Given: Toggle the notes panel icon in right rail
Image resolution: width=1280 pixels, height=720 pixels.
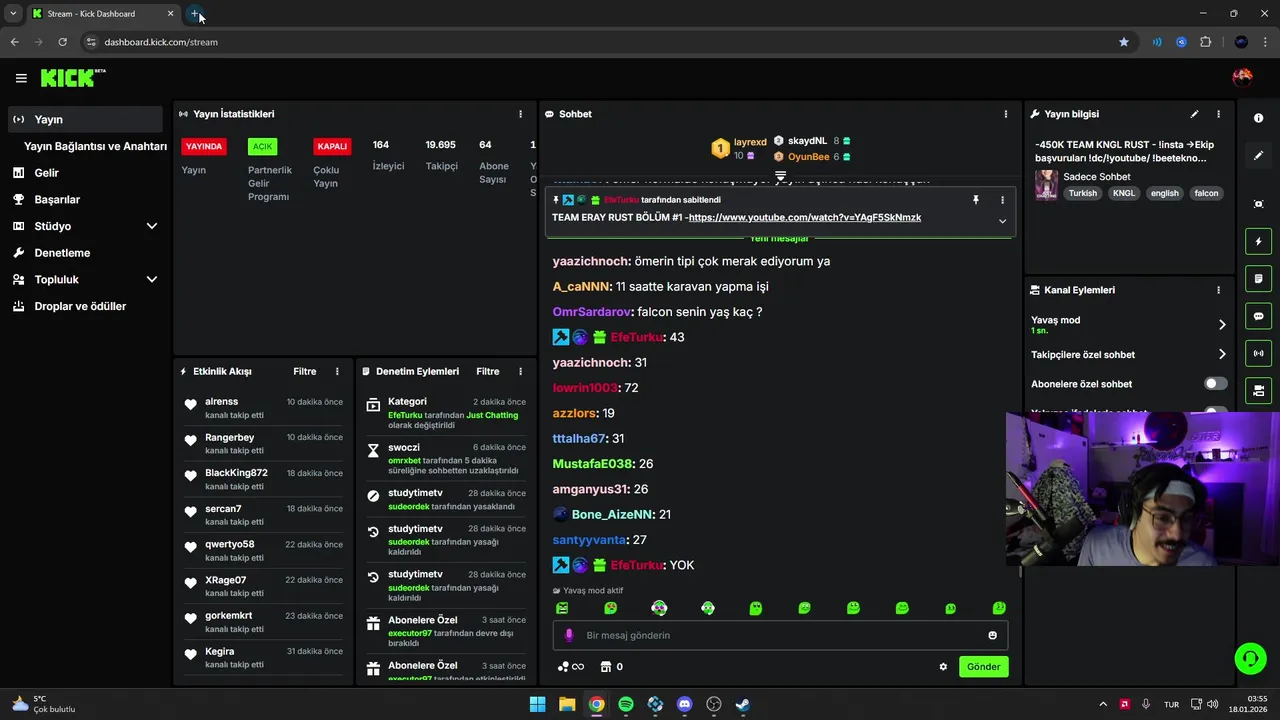Looking at the screenshot, I should point(1258,278).
